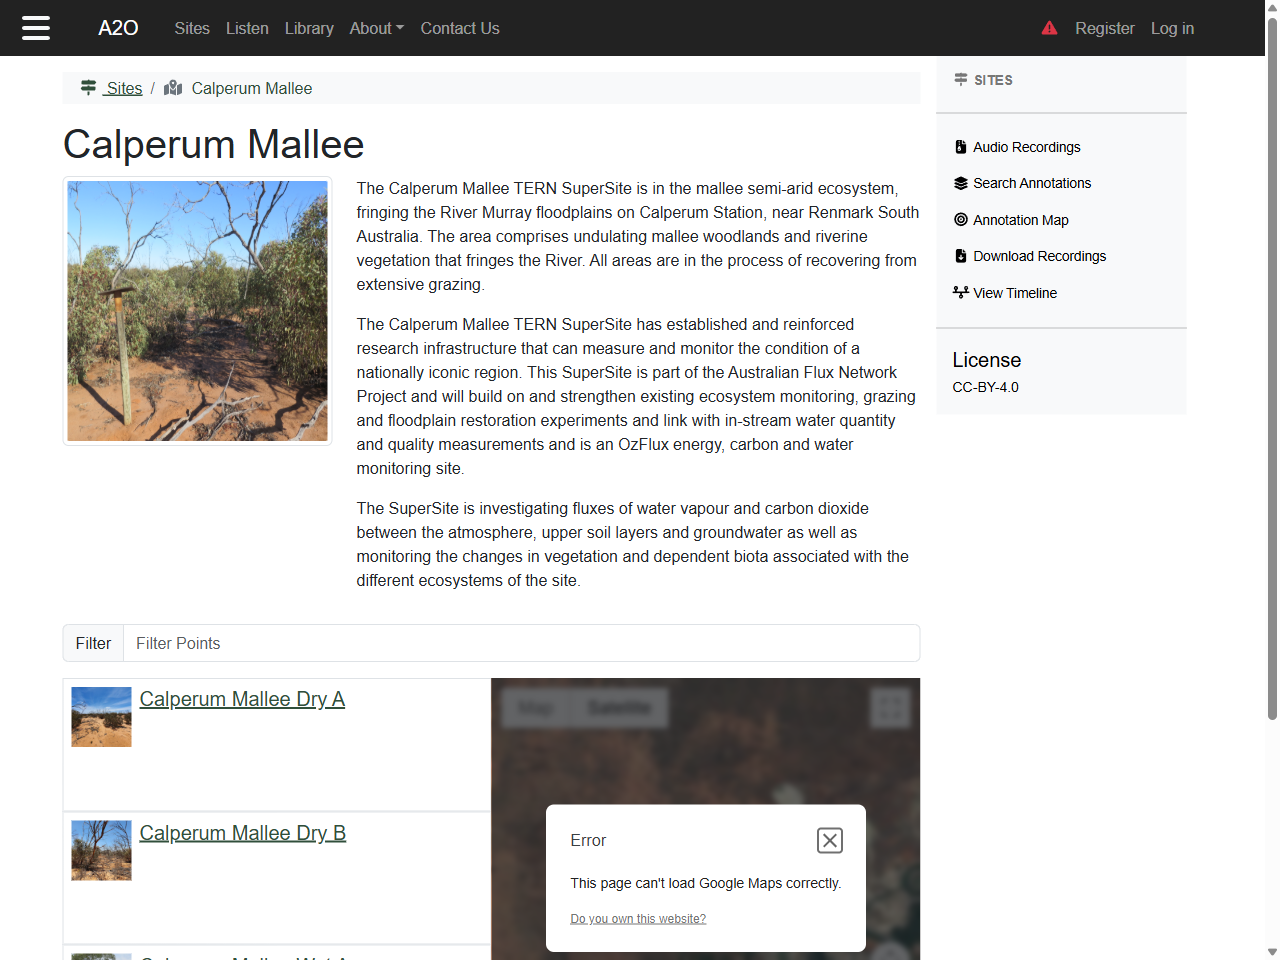Open the hamburger navigation menu

pyautogui.click(x=36, y=28)
